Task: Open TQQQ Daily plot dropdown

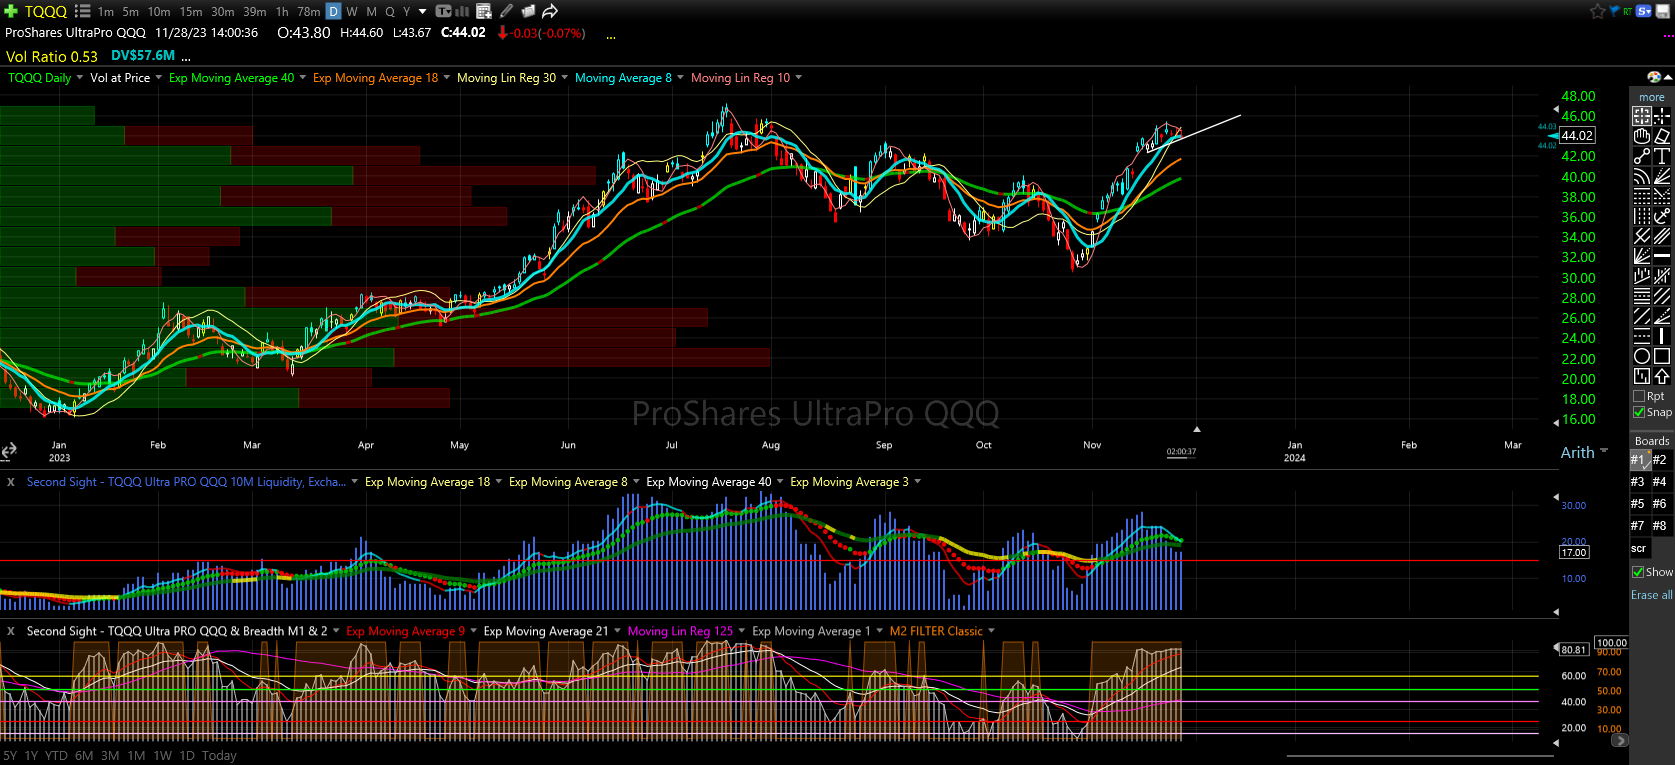Action: click(79, 78)
